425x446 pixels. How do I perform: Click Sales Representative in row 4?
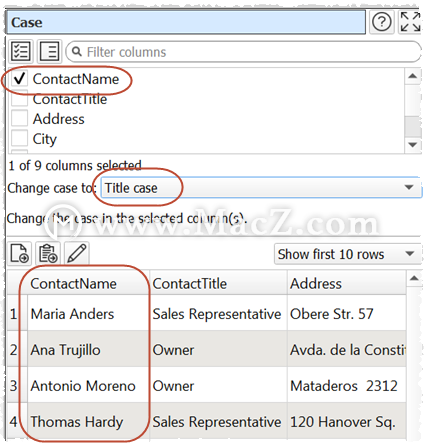coord(218,421)
